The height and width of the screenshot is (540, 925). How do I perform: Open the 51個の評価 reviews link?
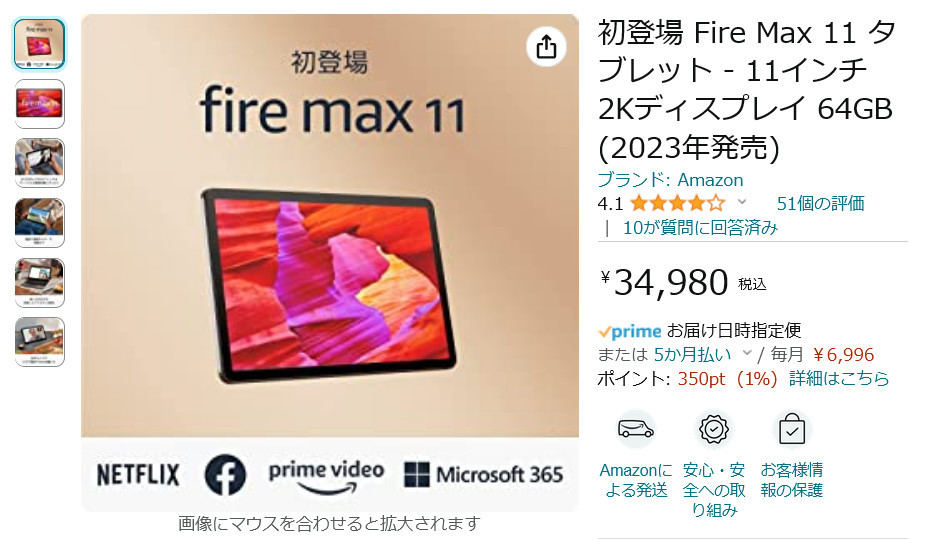pos(820,204)
